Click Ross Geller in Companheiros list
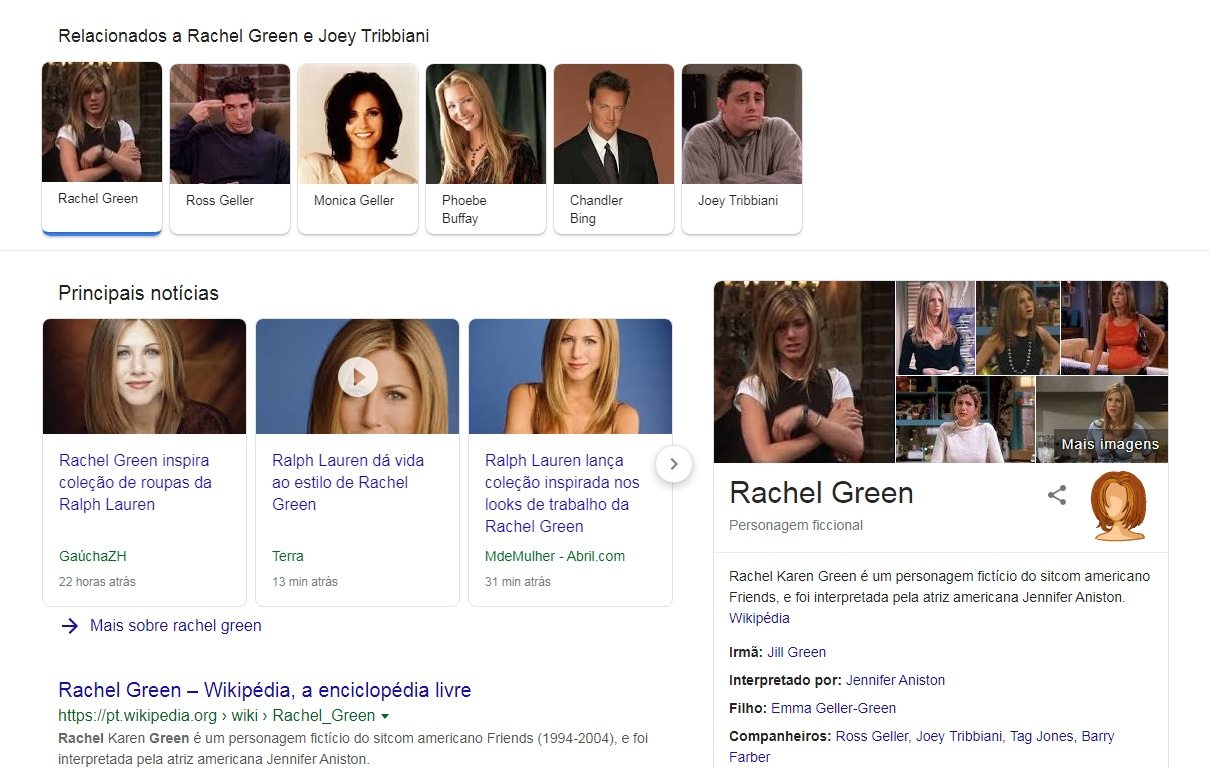This screenshot has width=1210, height=768. tap(871, 736)
